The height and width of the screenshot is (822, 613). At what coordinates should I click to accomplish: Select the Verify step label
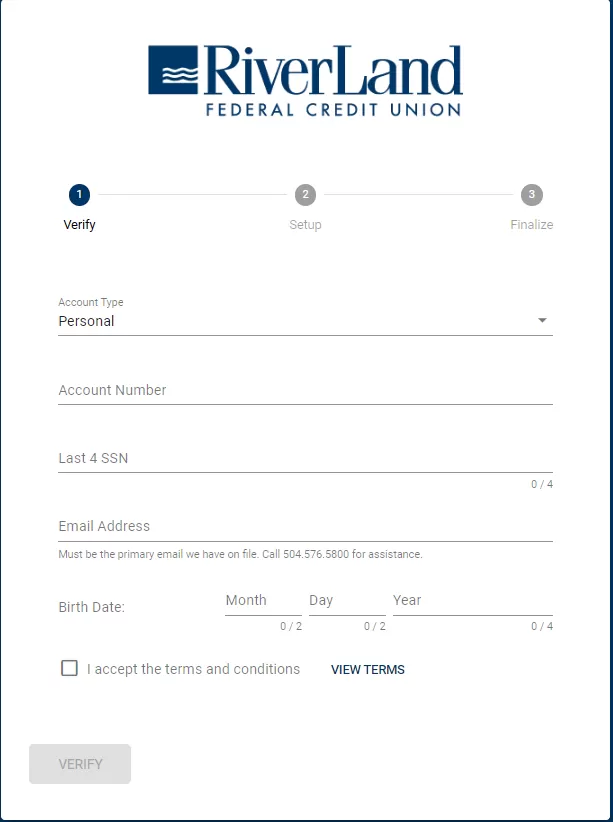80,224
